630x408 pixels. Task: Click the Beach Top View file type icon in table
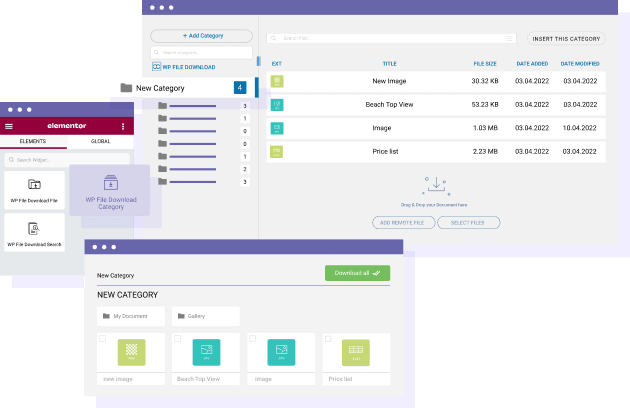277,104
